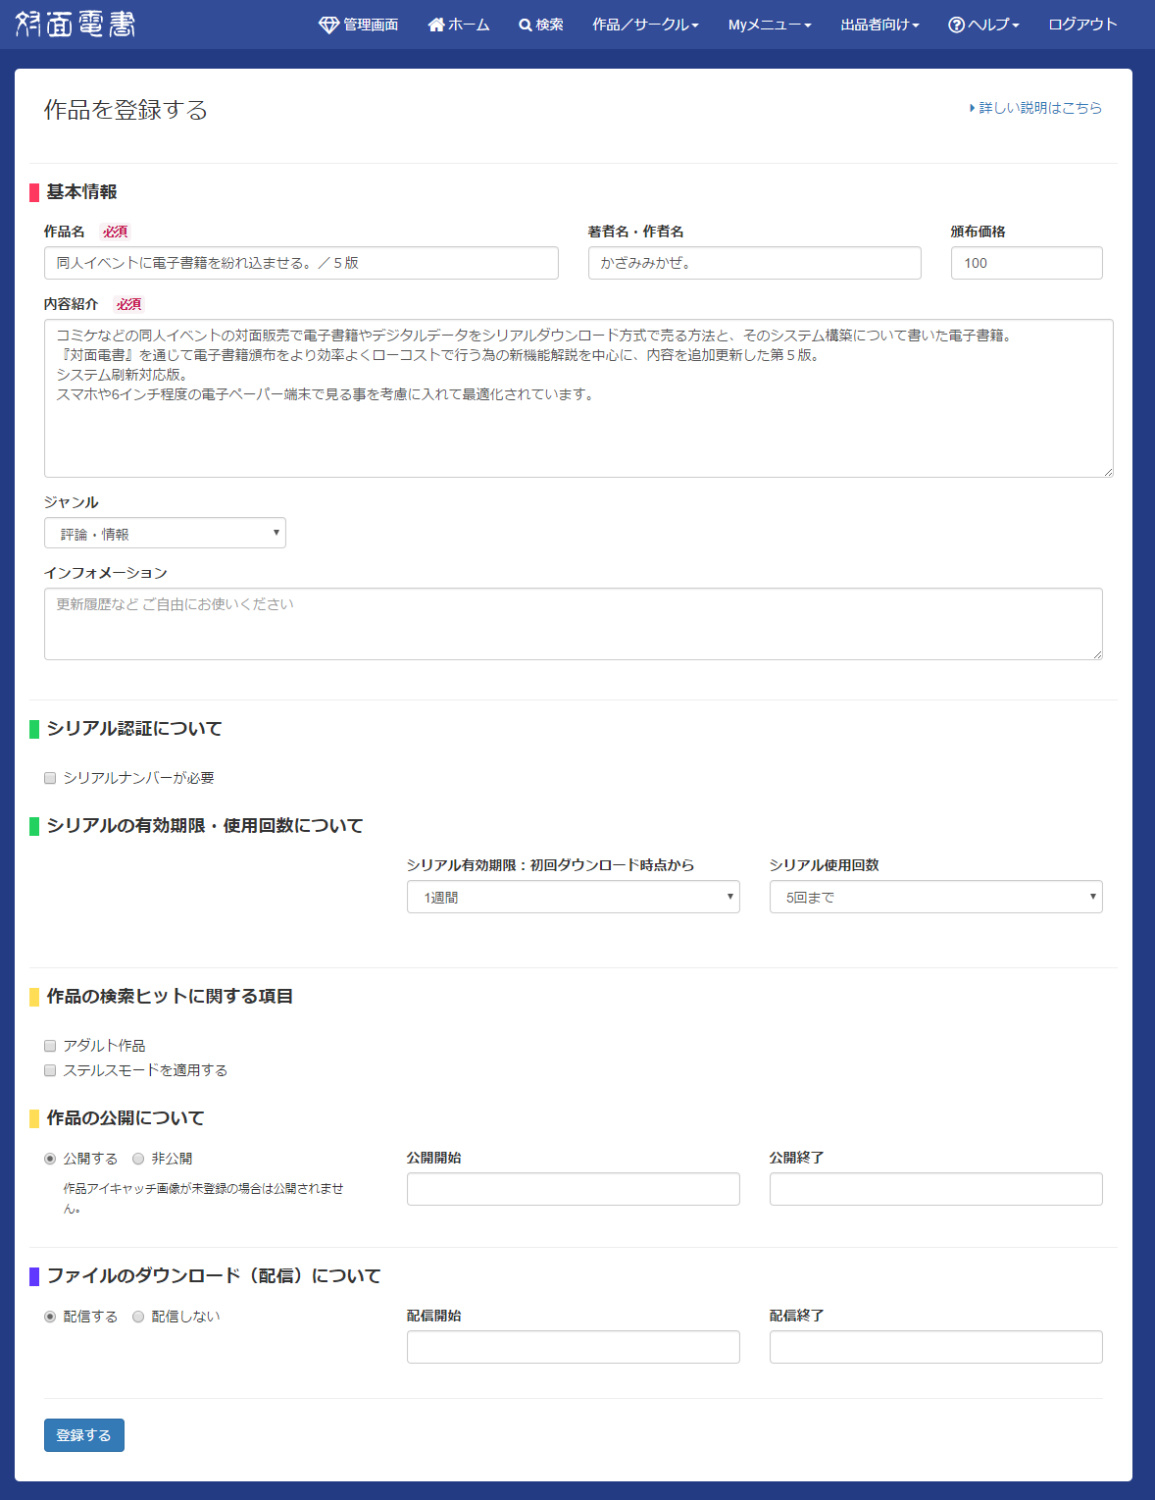Click the 対面電書 site logo

click(x=75, y=24)
